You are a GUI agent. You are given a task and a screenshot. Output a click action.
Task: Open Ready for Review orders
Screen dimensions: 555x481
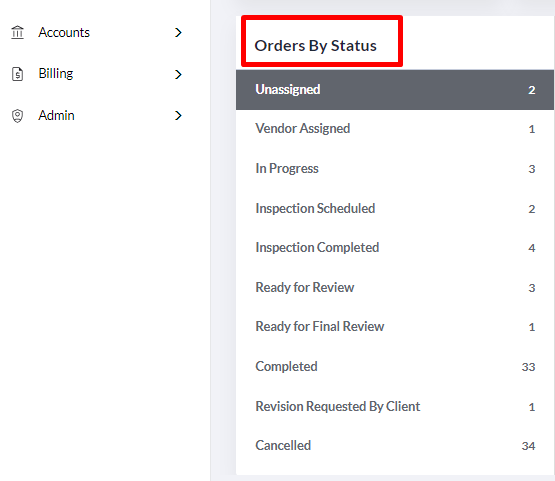pos(395,288)
